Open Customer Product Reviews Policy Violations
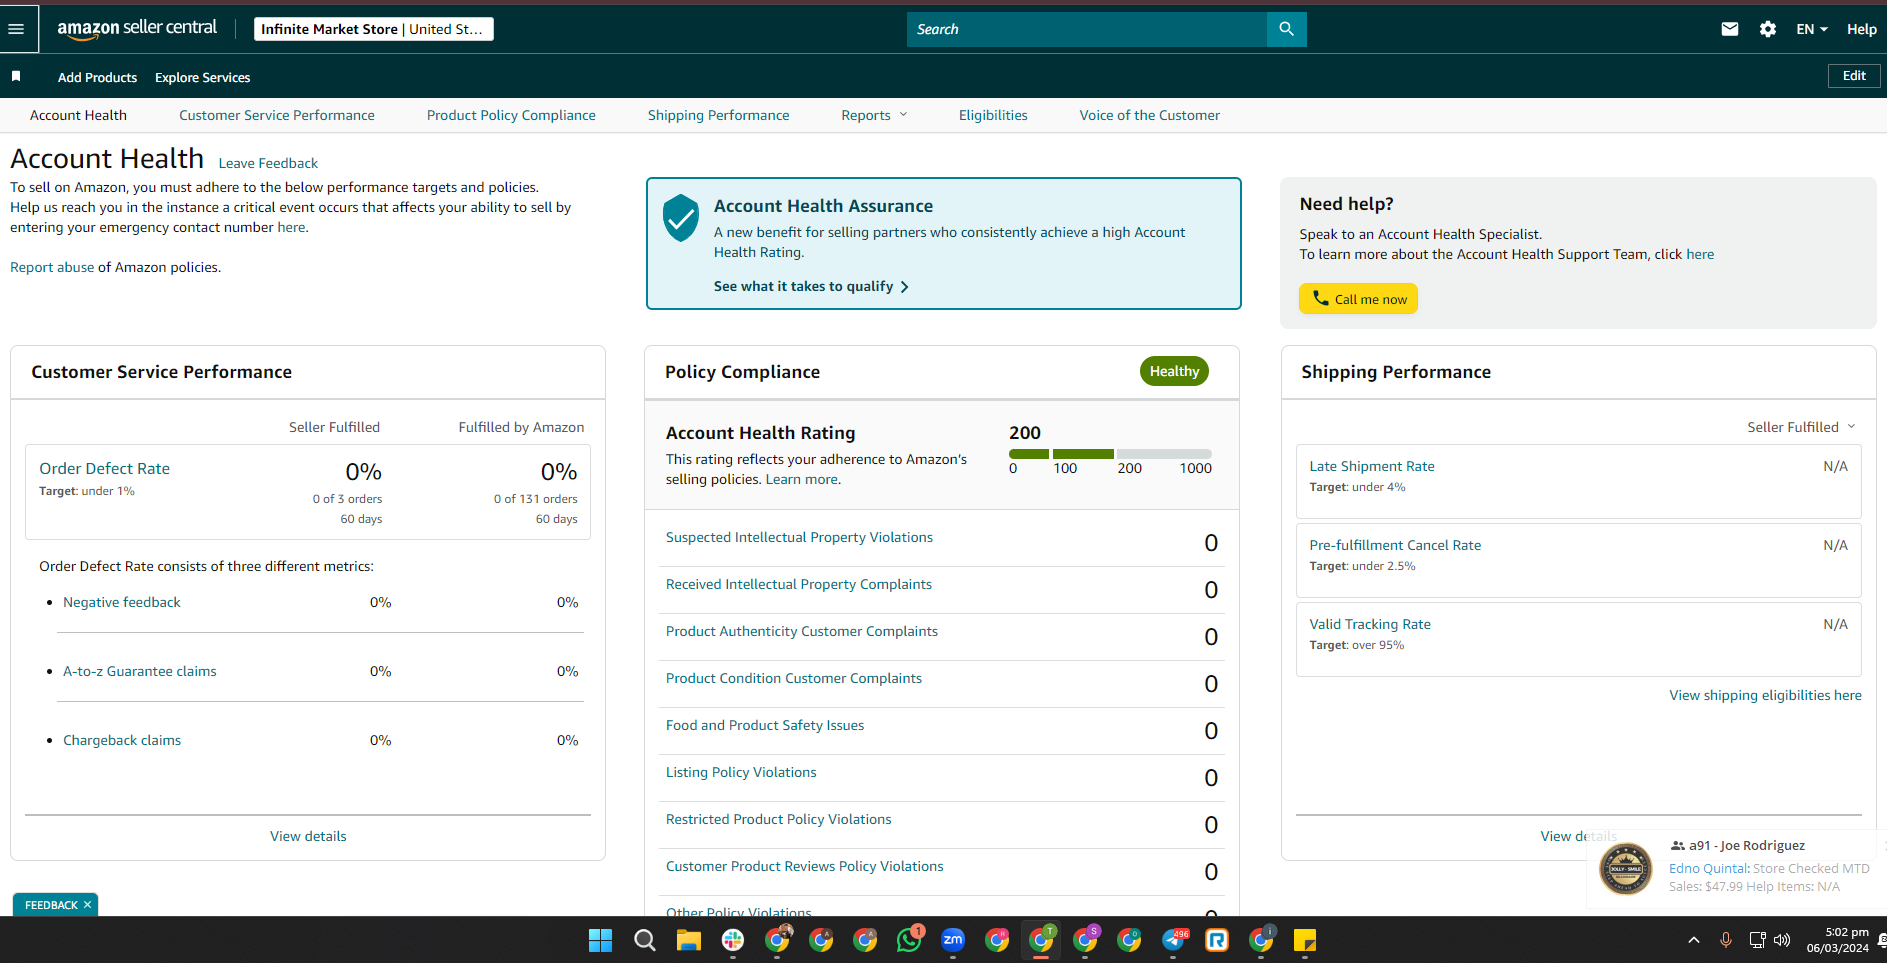 [x=805, y=866]
